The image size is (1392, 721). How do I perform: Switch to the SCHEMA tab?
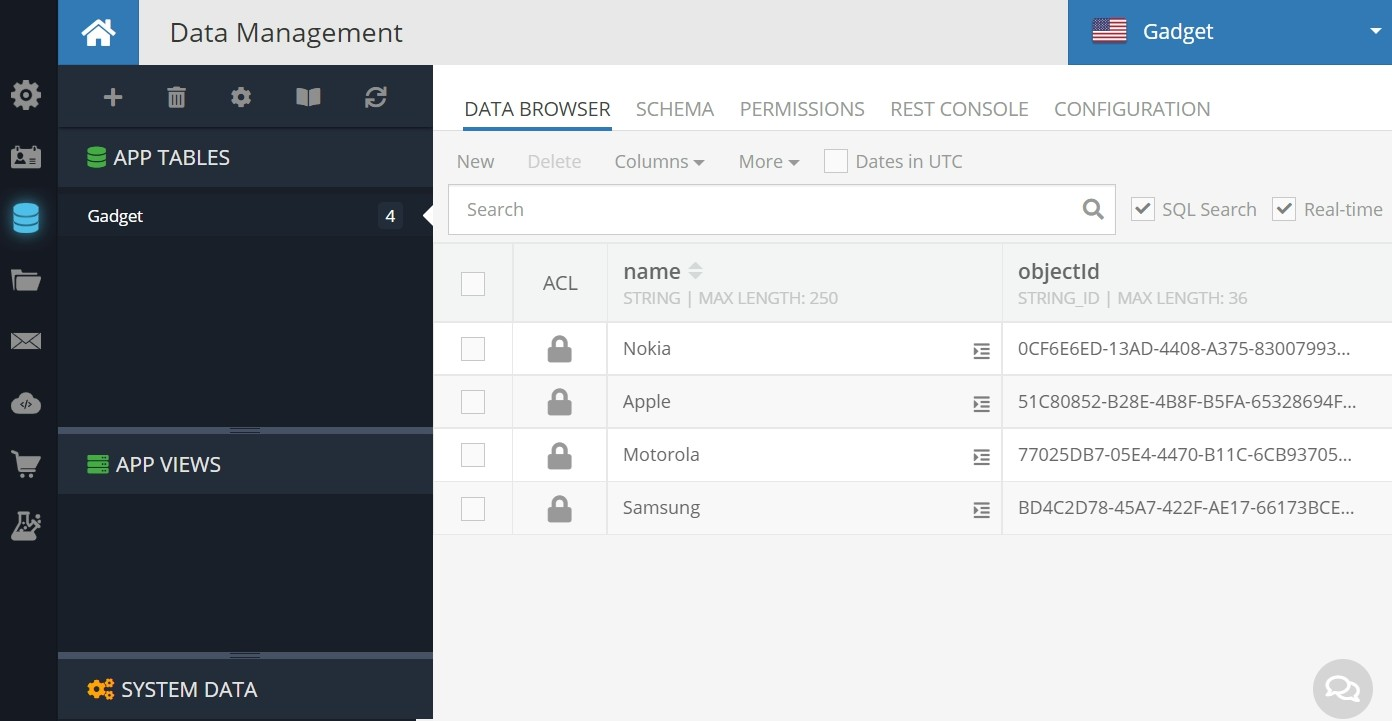point(675,109)
